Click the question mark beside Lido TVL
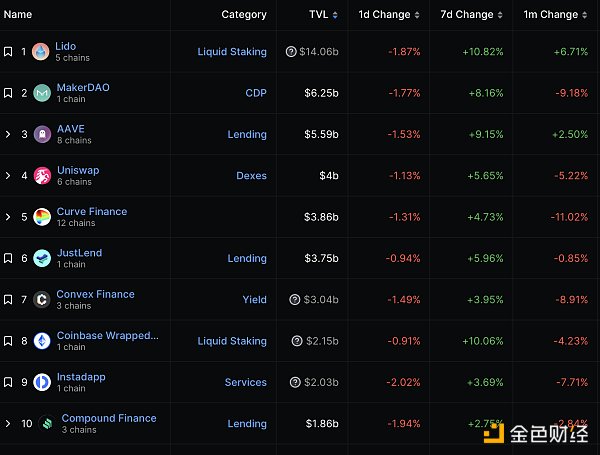The height and width of the screenshot is (455, 600). (x=291, y=52)
